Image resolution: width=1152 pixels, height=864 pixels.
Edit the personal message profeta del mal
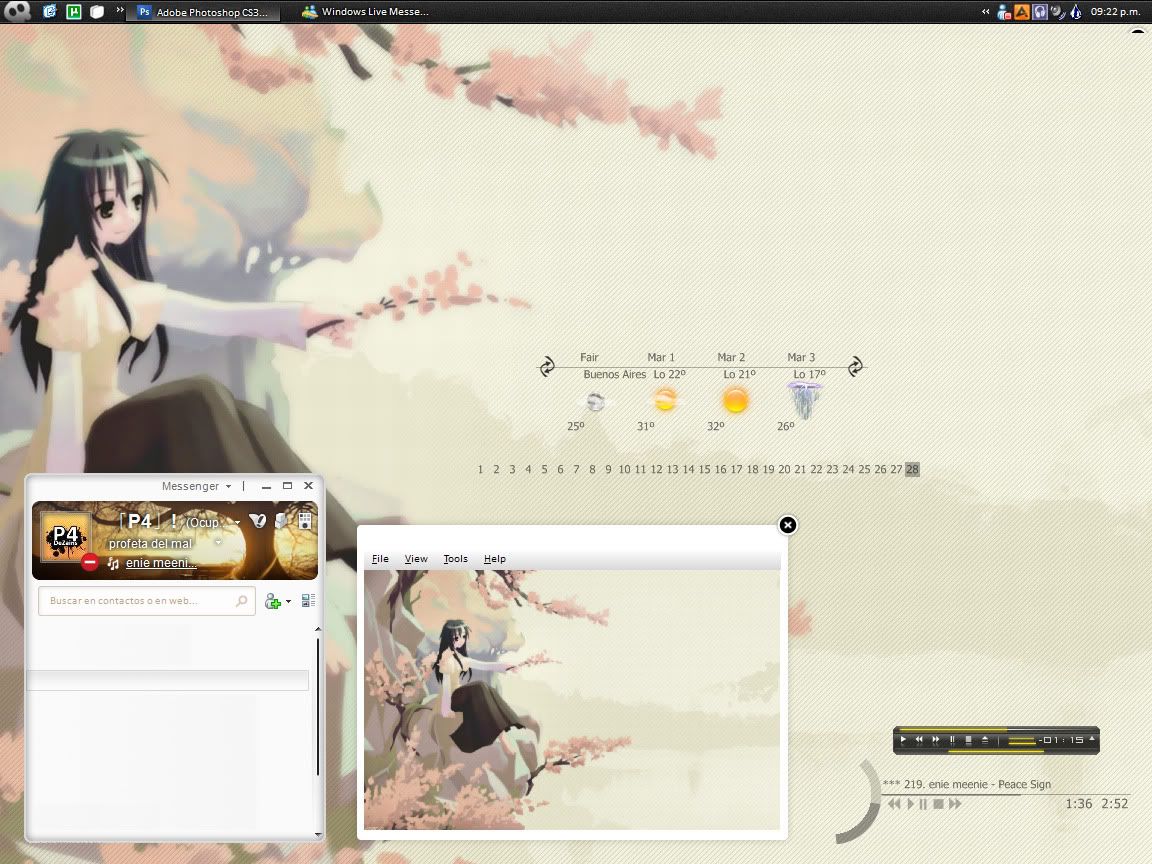pos(150,544)
